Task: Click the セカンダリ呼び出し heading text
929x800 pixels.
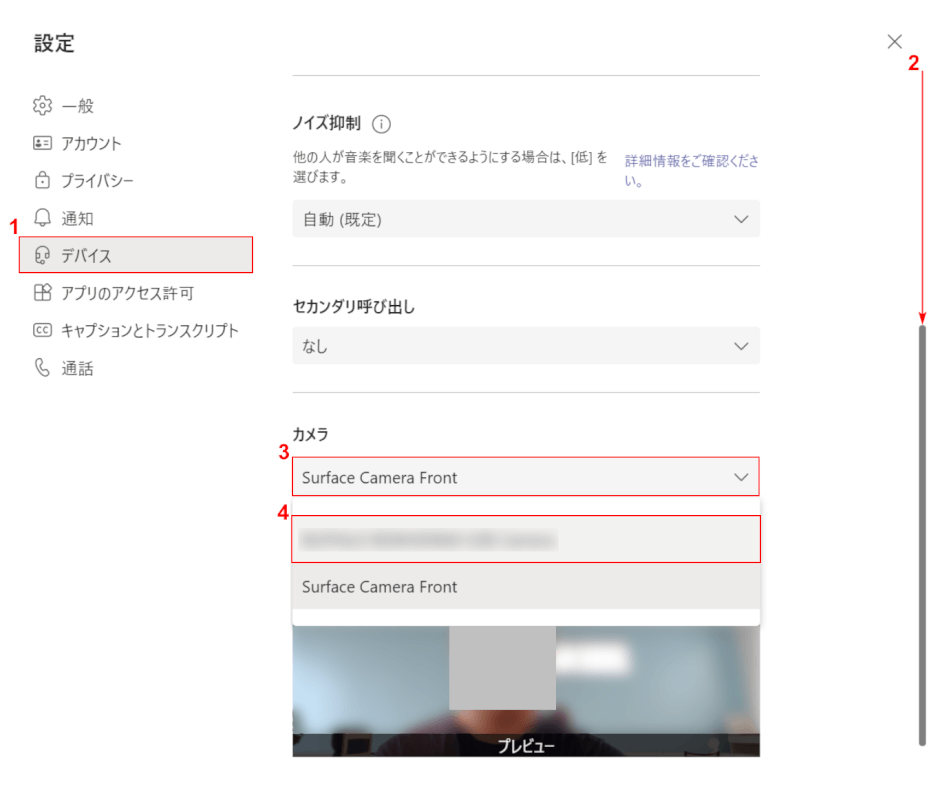Action: (x=354, y=306)
